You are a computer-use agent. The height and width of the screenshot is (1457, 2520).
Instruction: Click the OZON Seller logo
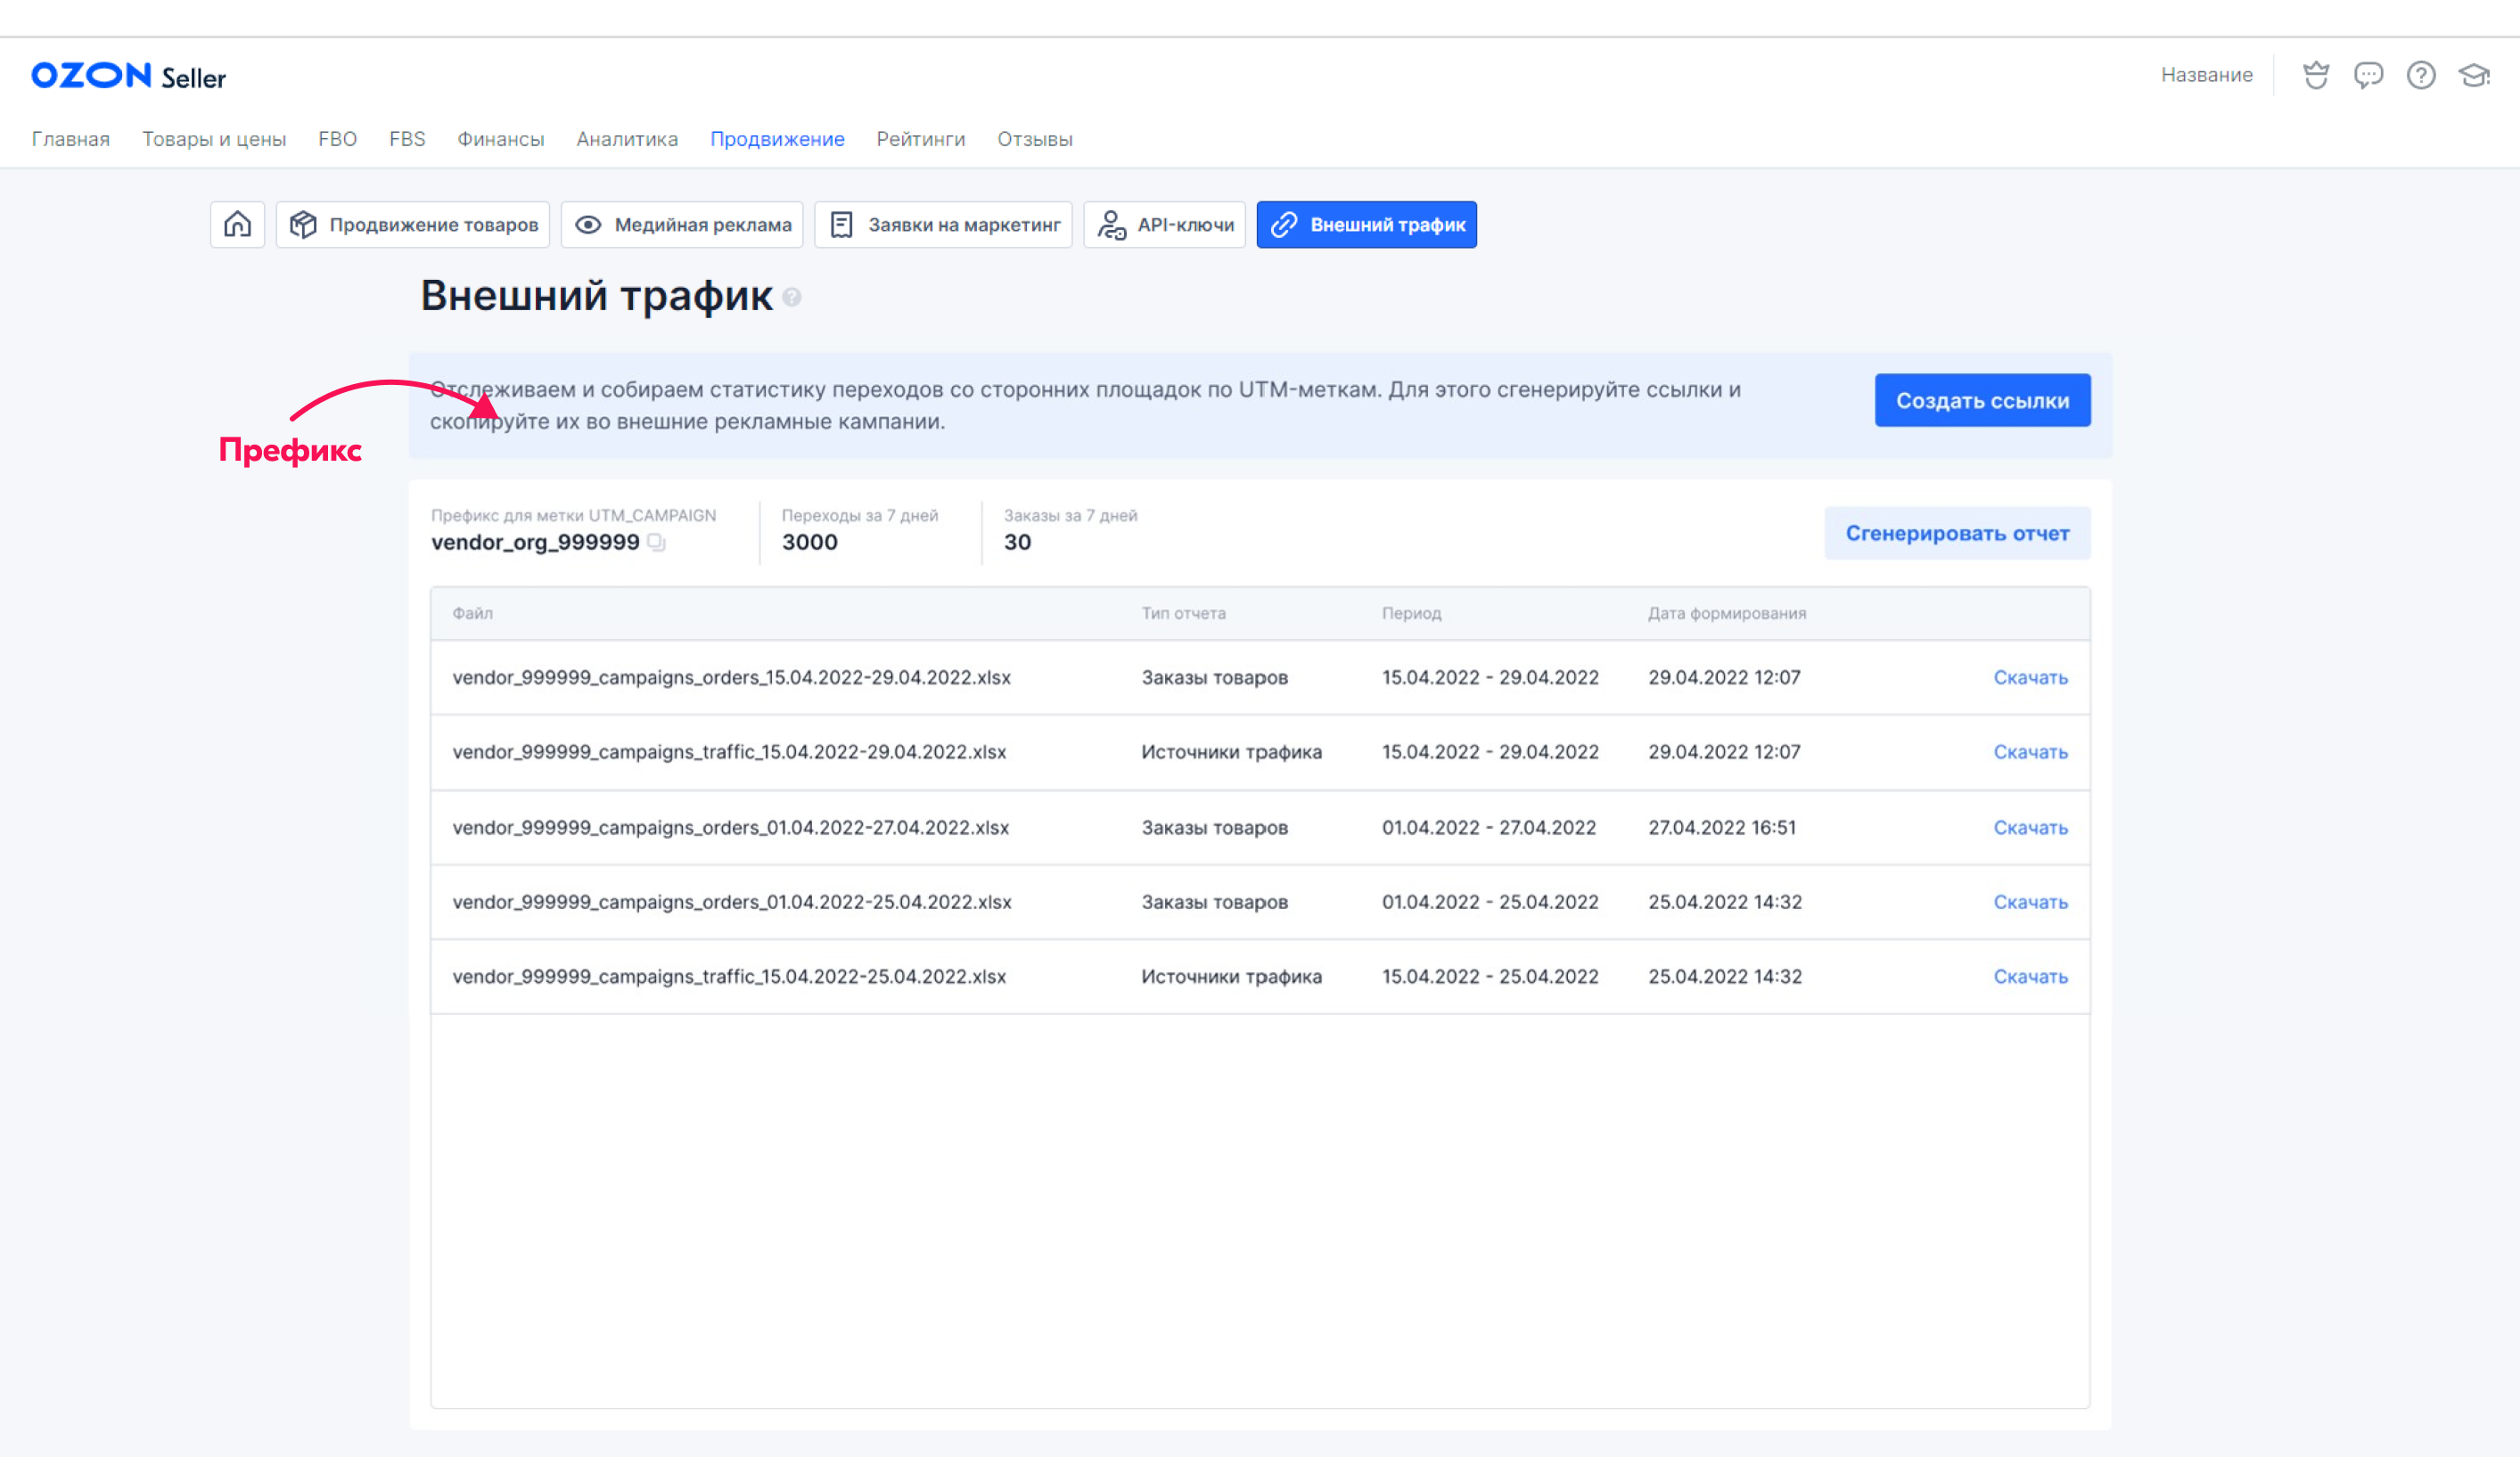[129, 76]
